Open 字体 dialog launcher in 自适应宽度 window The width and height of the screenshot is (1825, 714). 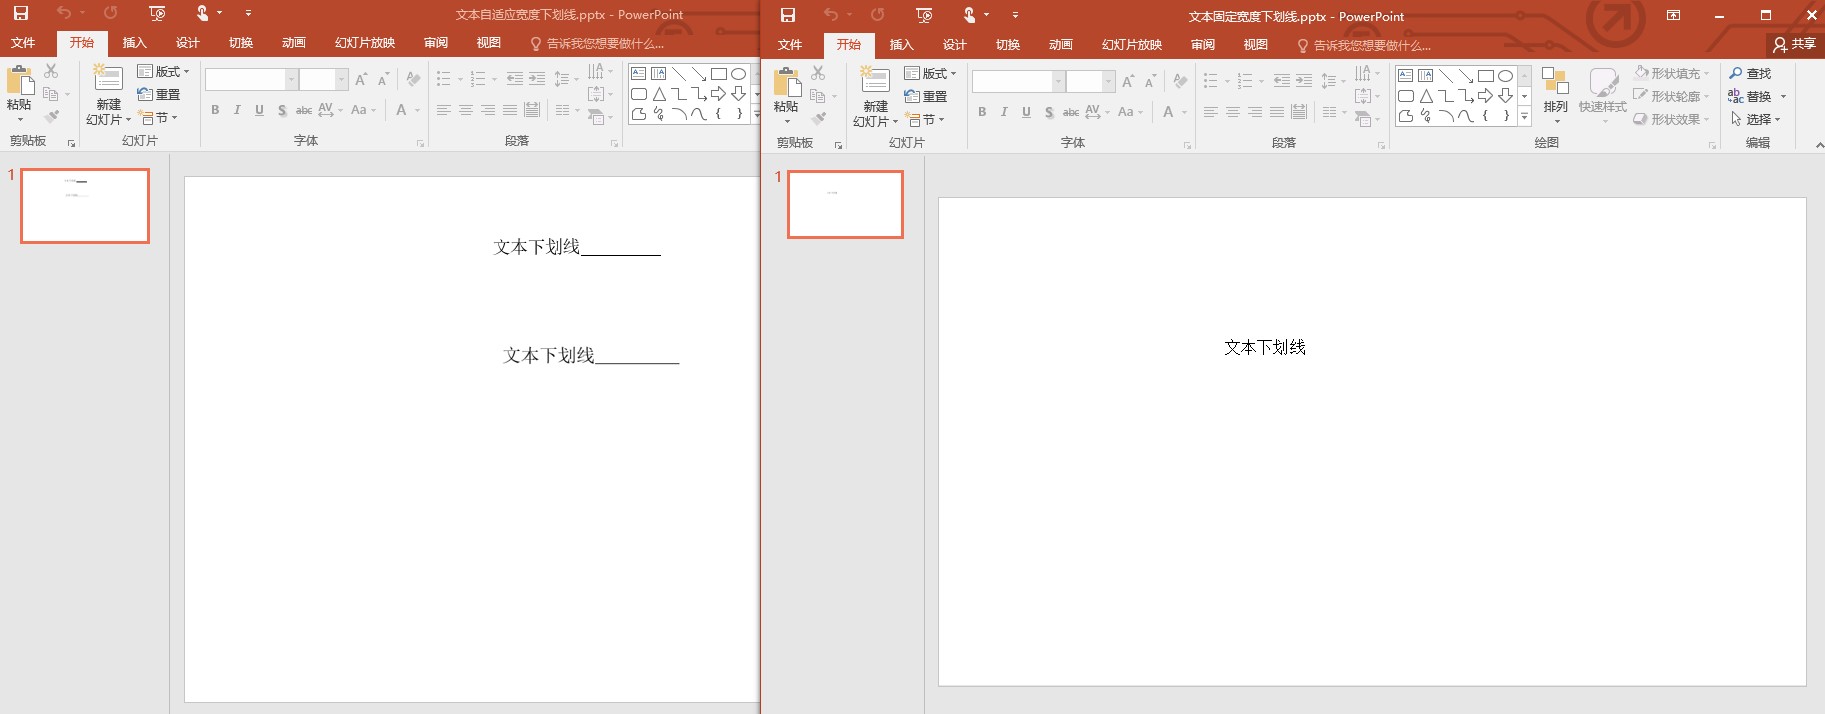[x=420, y=144]
